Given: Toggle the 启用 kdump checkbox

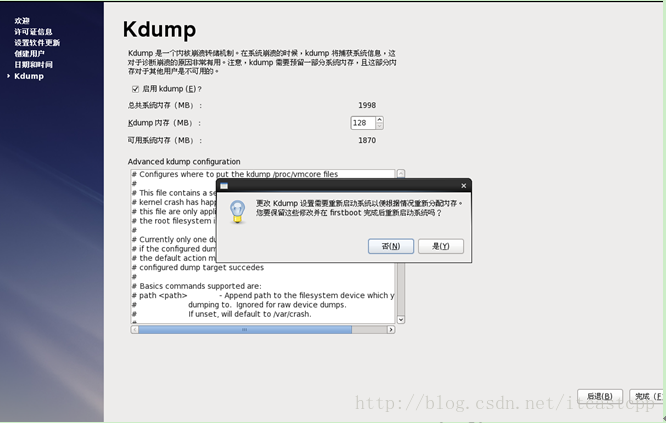Looking at the screenshot, I should pyautogui.click(x=135, y=89).
